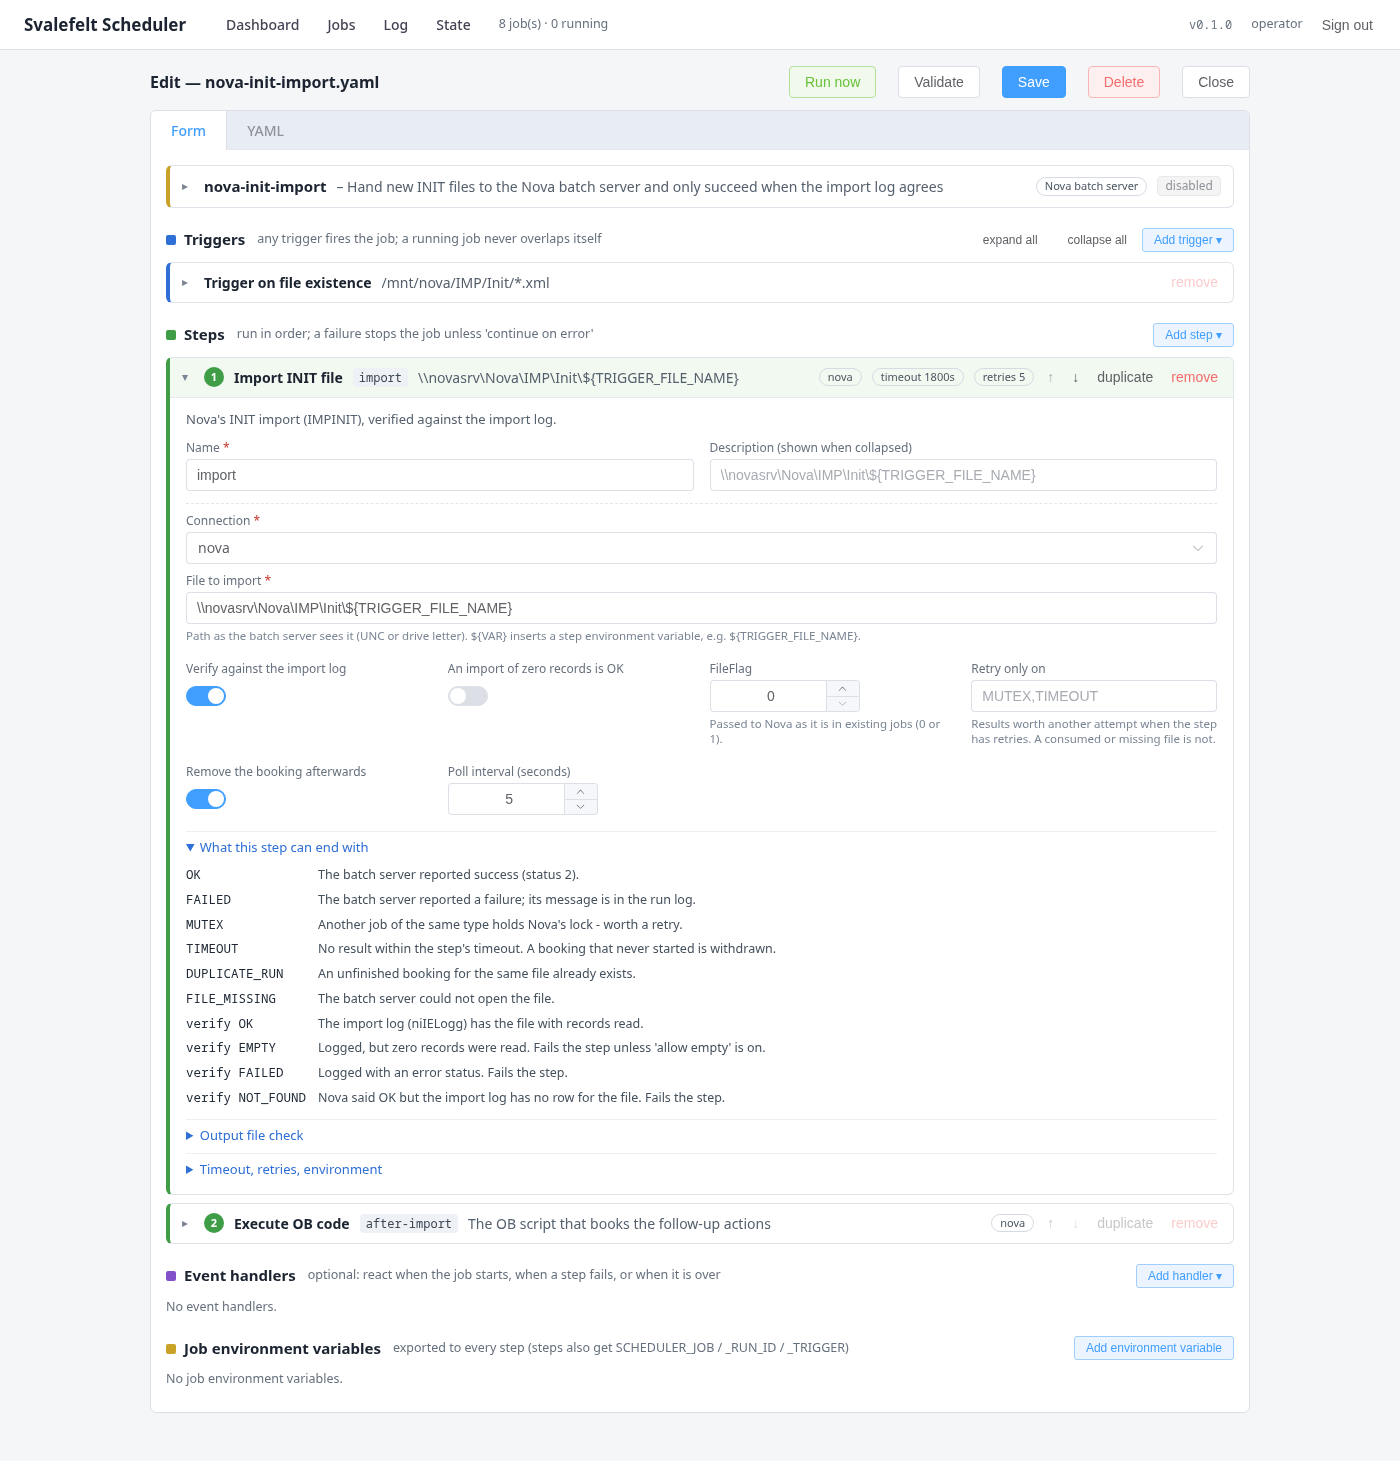Expand Timeout, retries, environment section
The height and width of the screenshot is (1461, 1400).
coord(284,1170)
